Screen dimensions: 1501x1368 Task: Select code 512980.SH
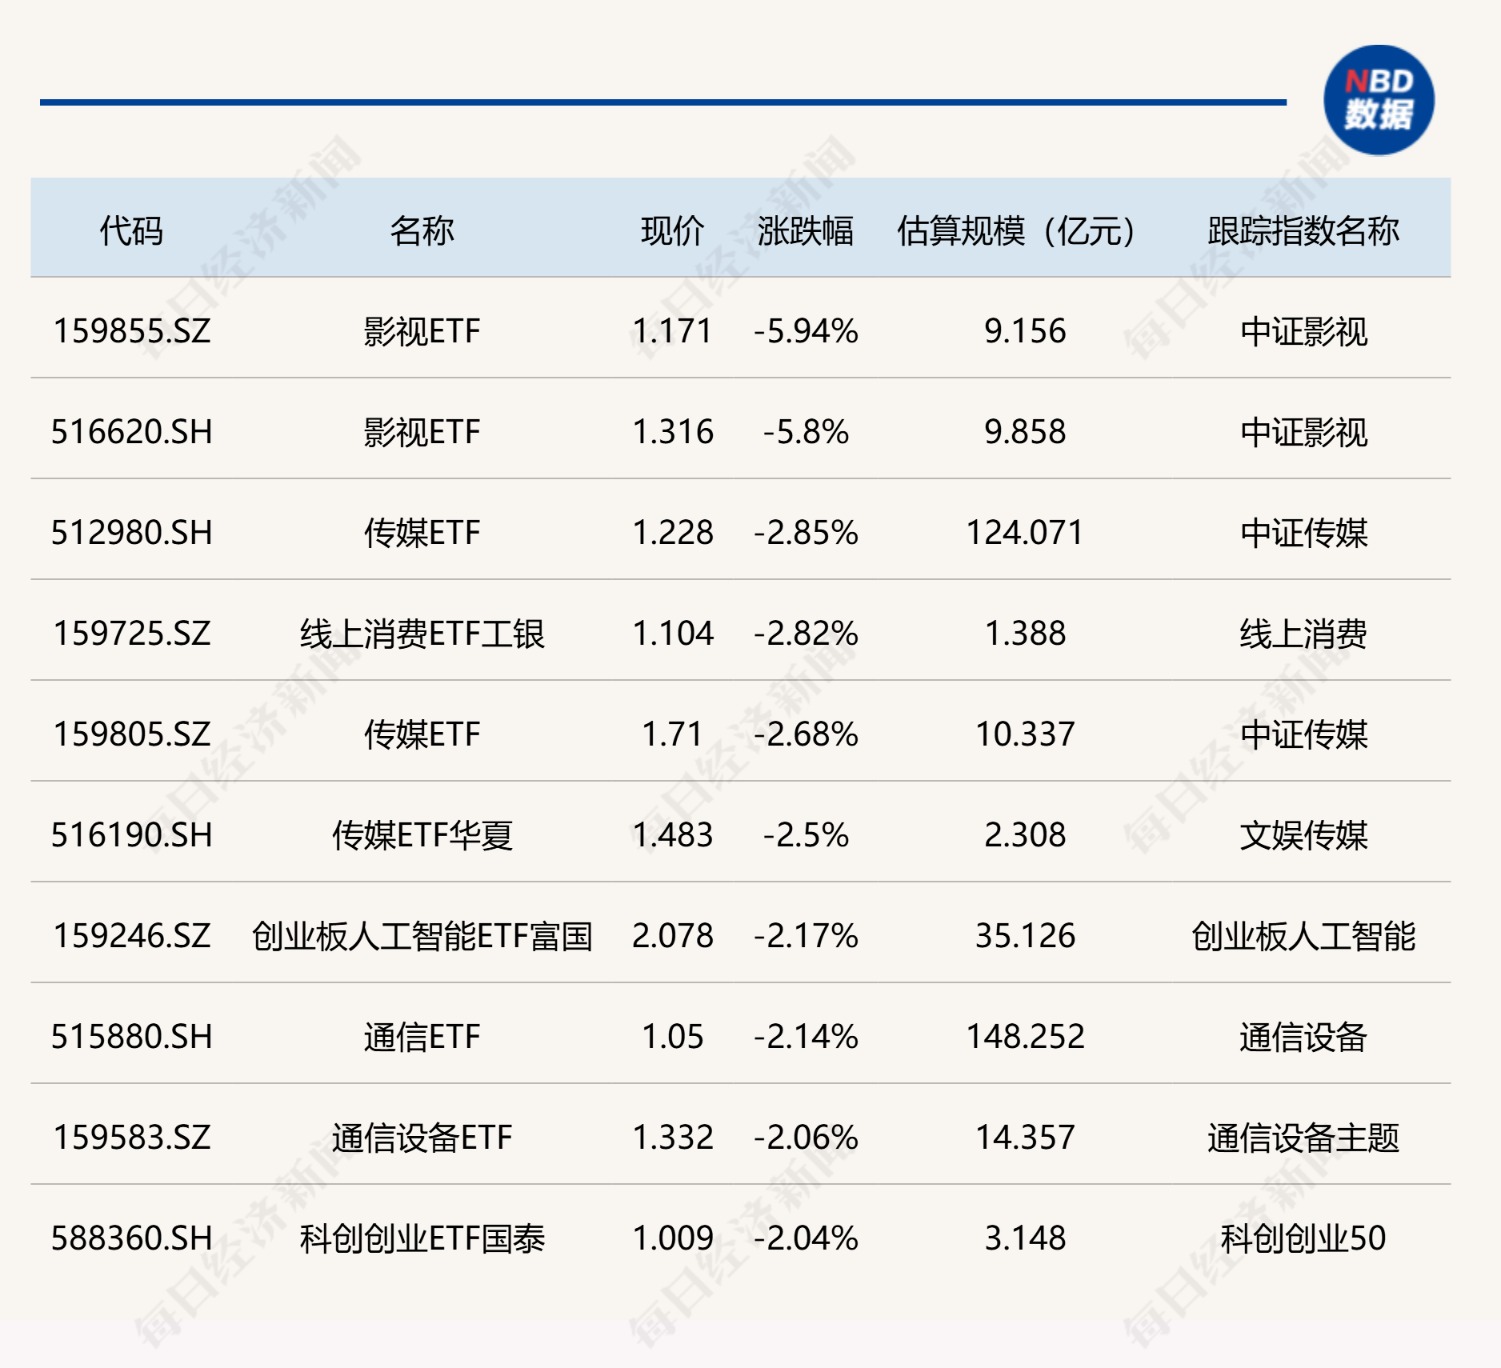click(x=132, y=533)
